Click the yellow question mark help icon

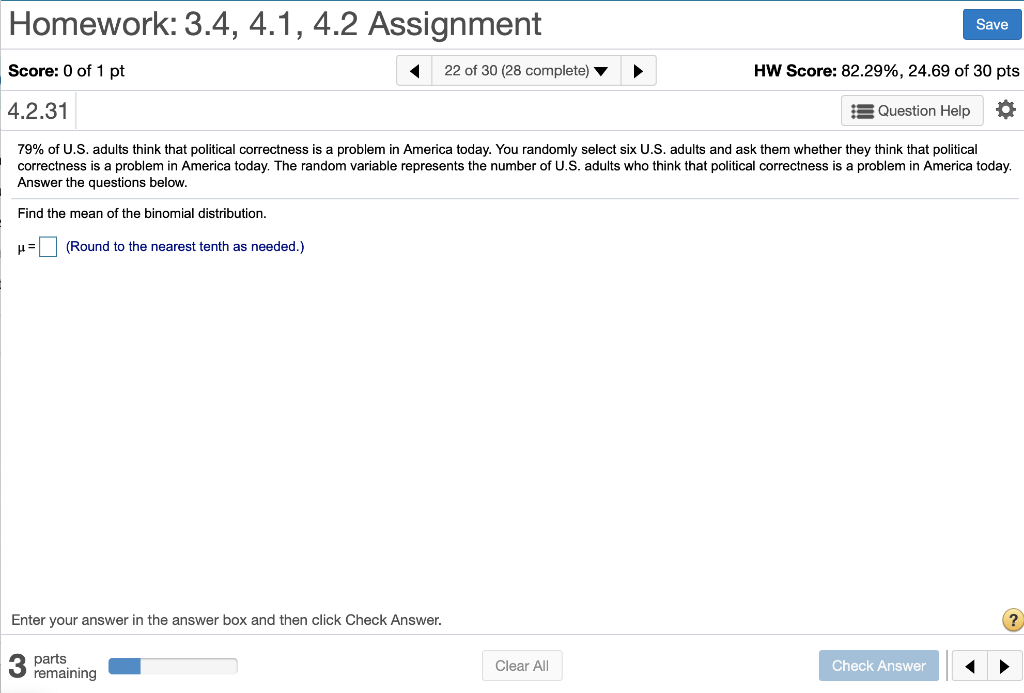coord(1011,620)
